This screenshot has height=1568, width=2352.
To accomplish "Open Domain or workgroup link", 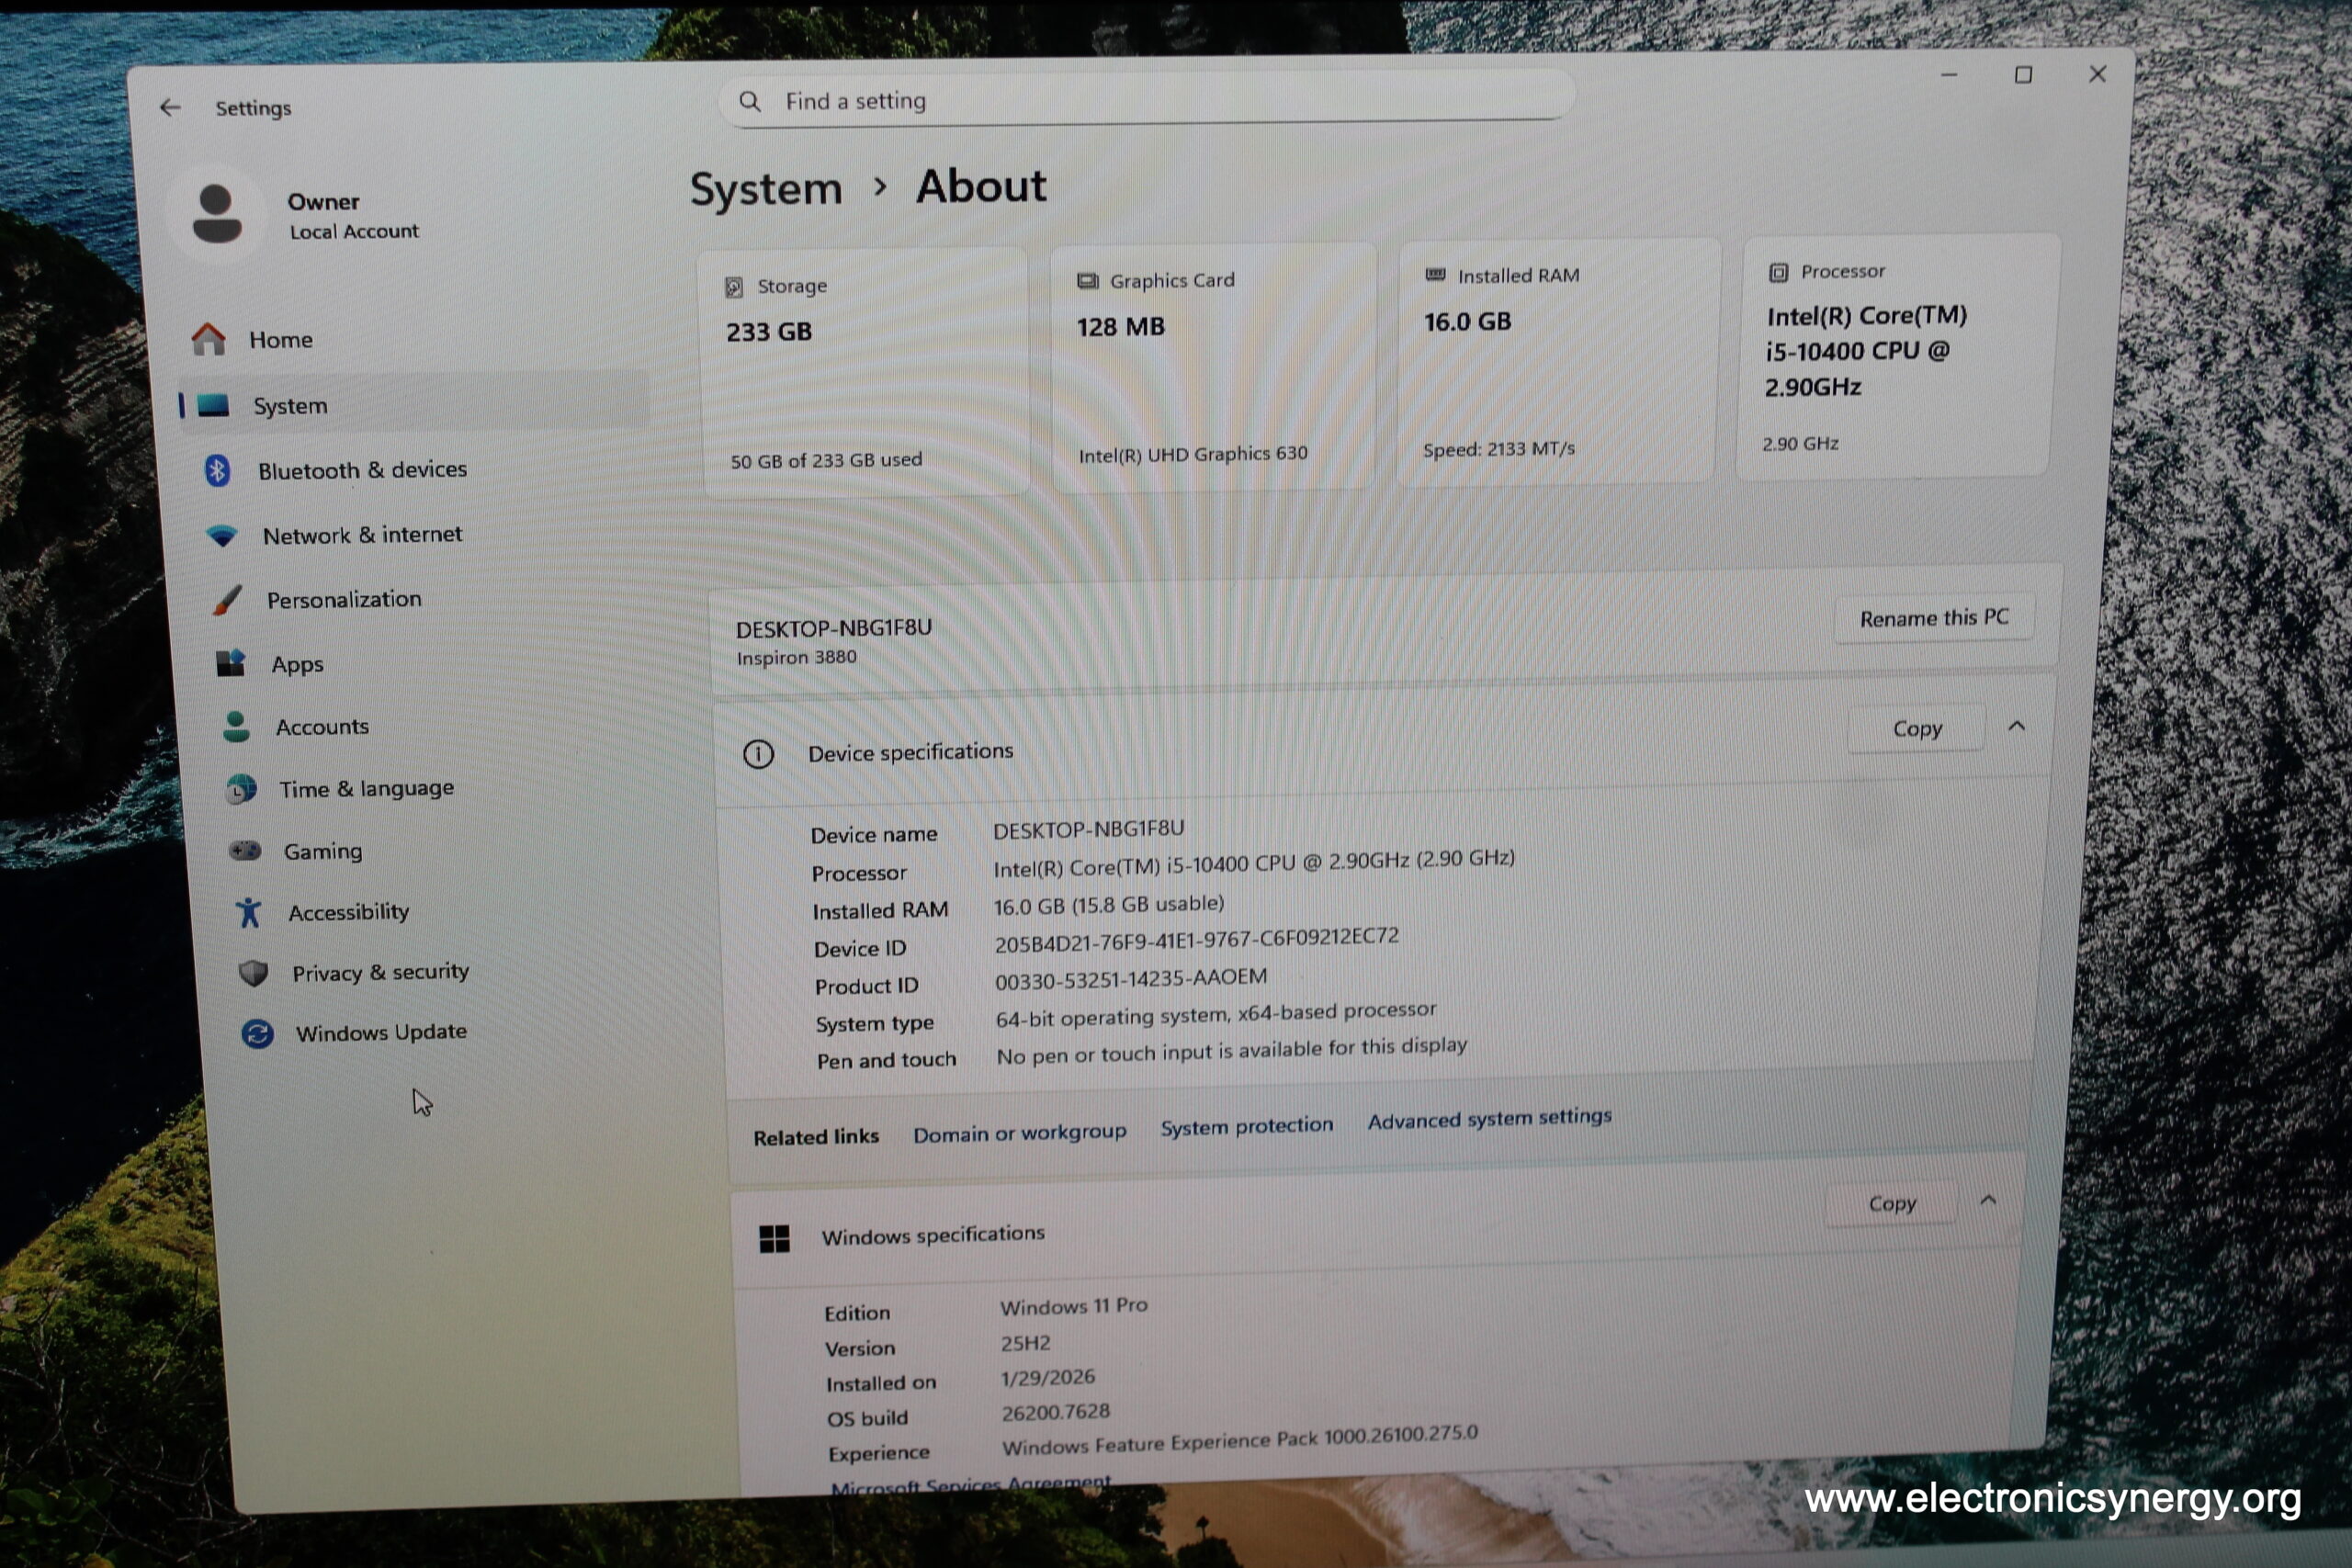I will point(1019,1133).
